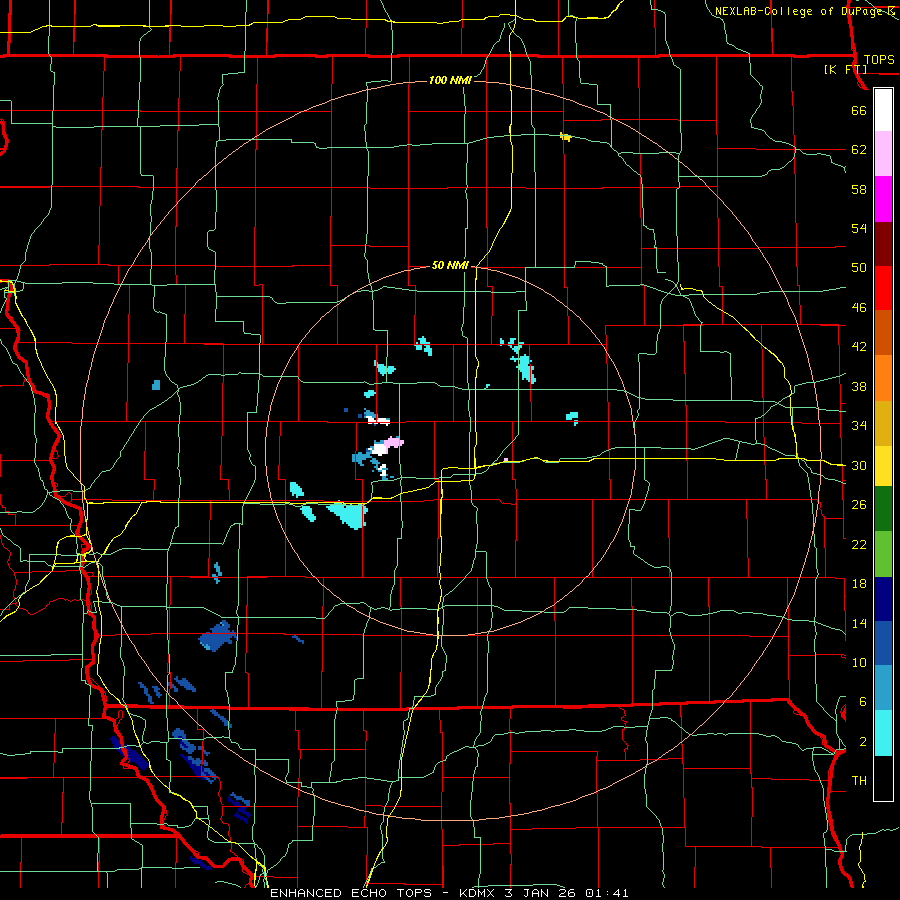Click the TH threshold label in the legend

click(859, 781)
